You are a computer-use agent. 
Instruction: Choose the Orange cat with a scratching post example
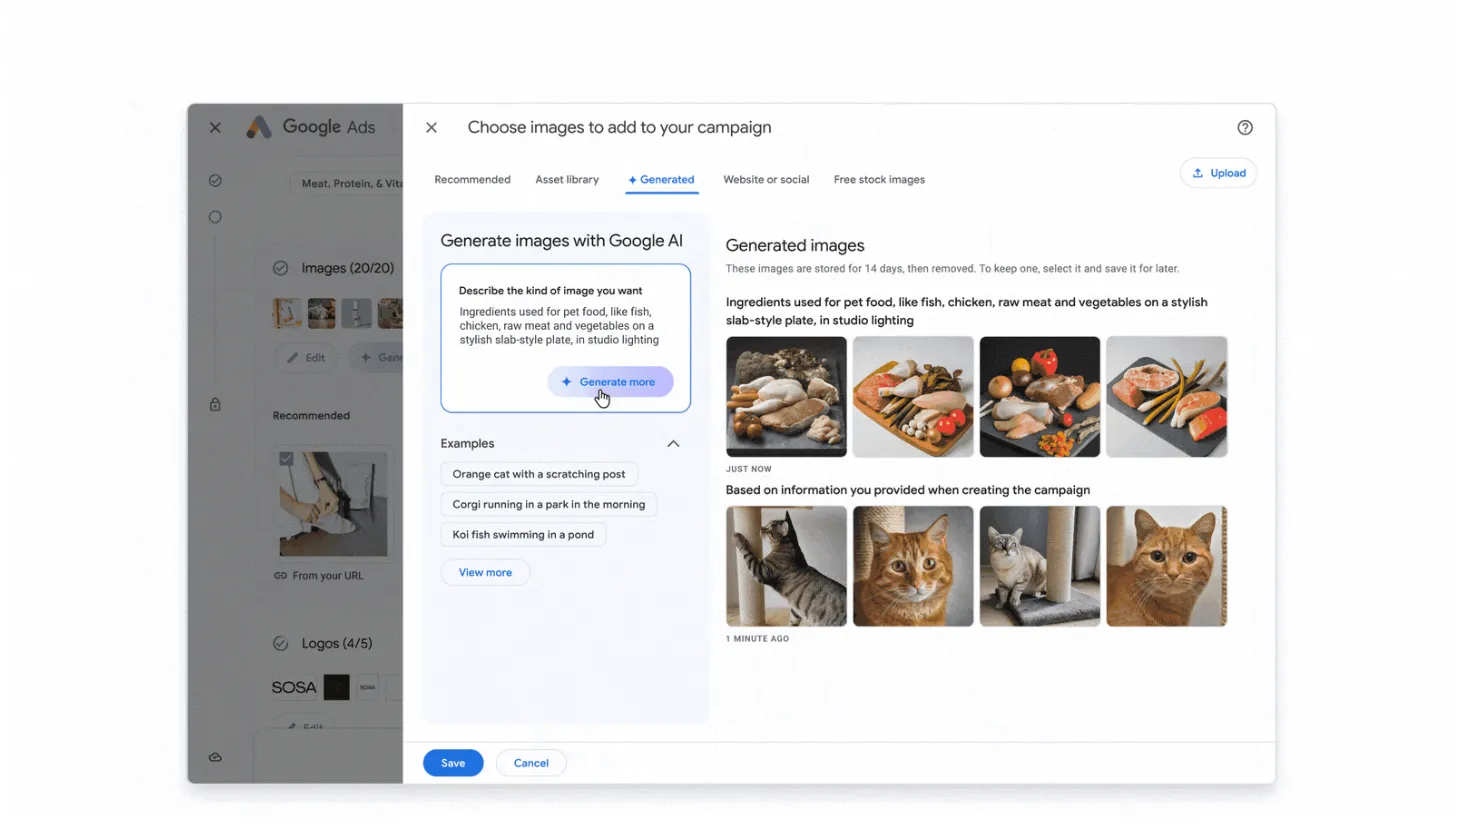click(x=538, y=474)
